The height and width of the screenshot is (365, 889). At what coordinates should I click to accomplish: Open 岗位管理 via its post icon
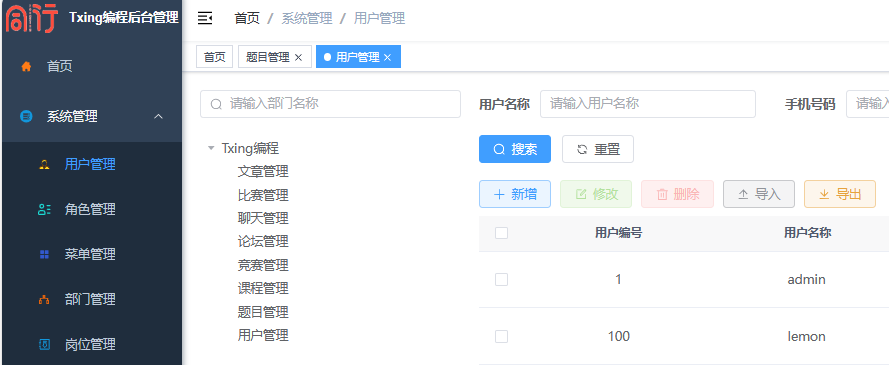(44, 344)
